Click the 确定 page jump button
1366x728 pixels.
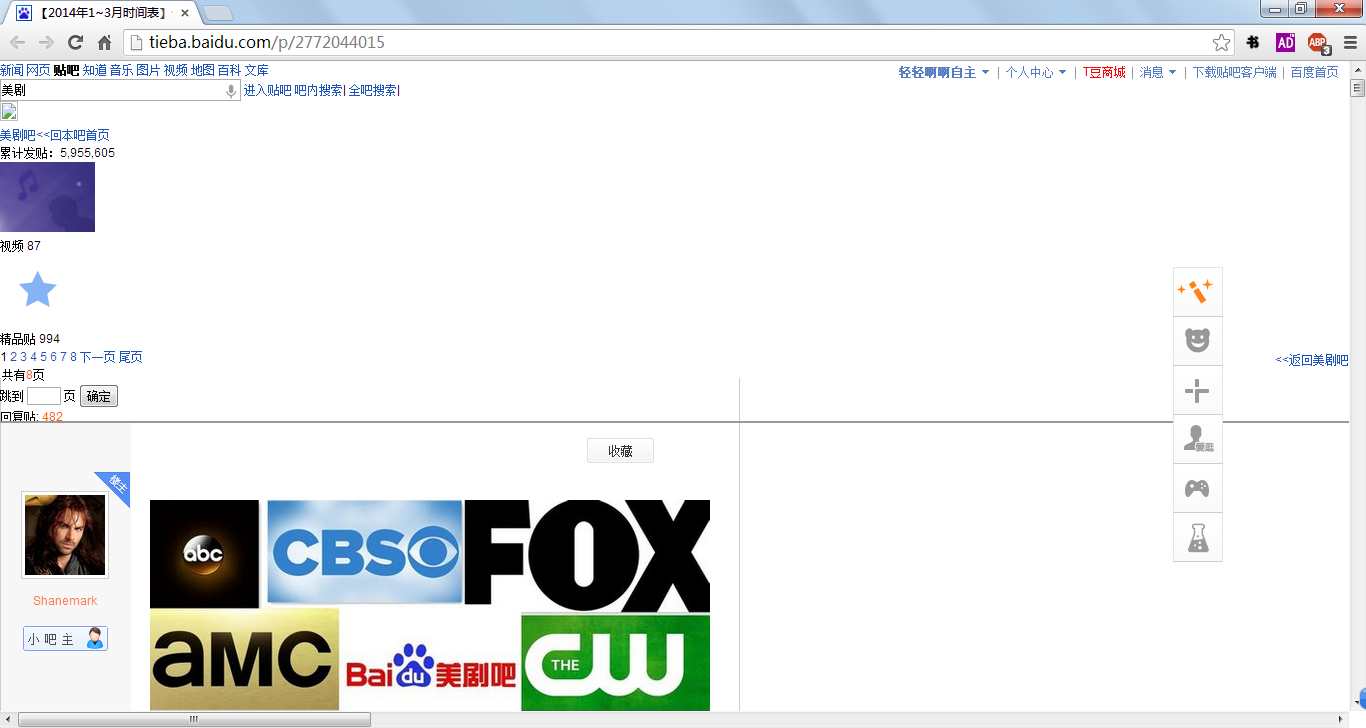99,396
